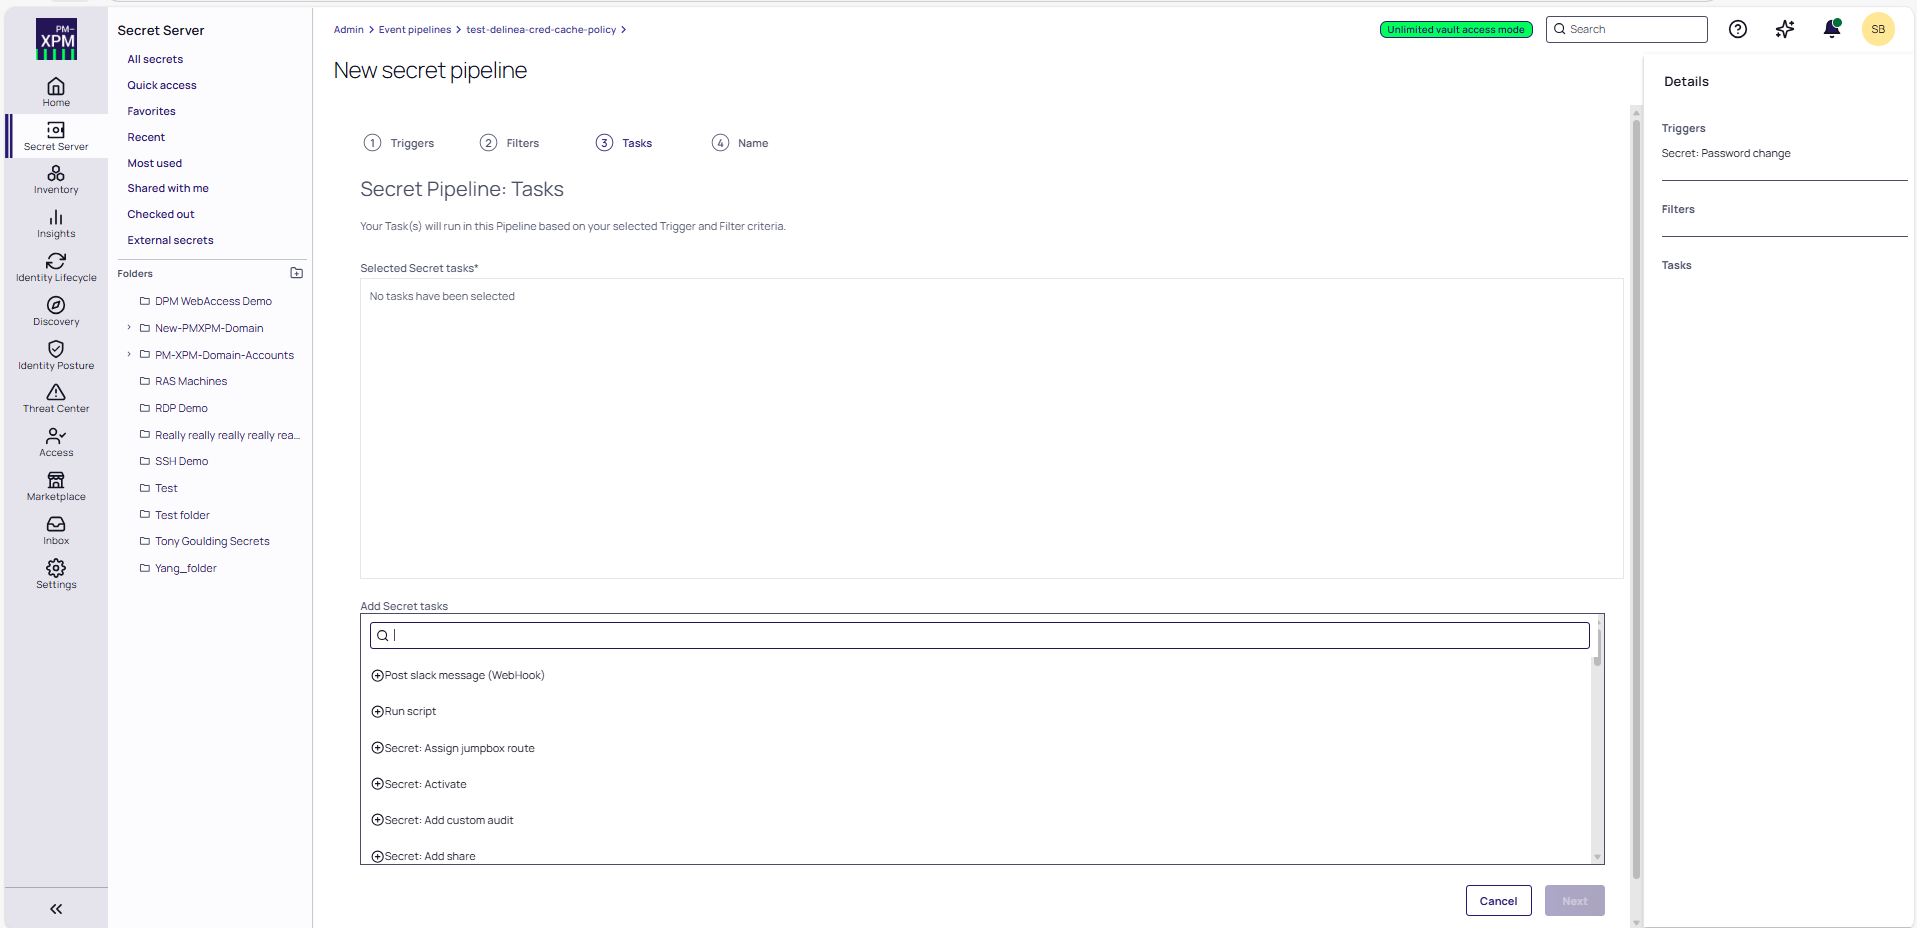Viewport: 1917px width, 928px height.
Task: Add Post slack message (WebHook) task
Action: [378, 676]
